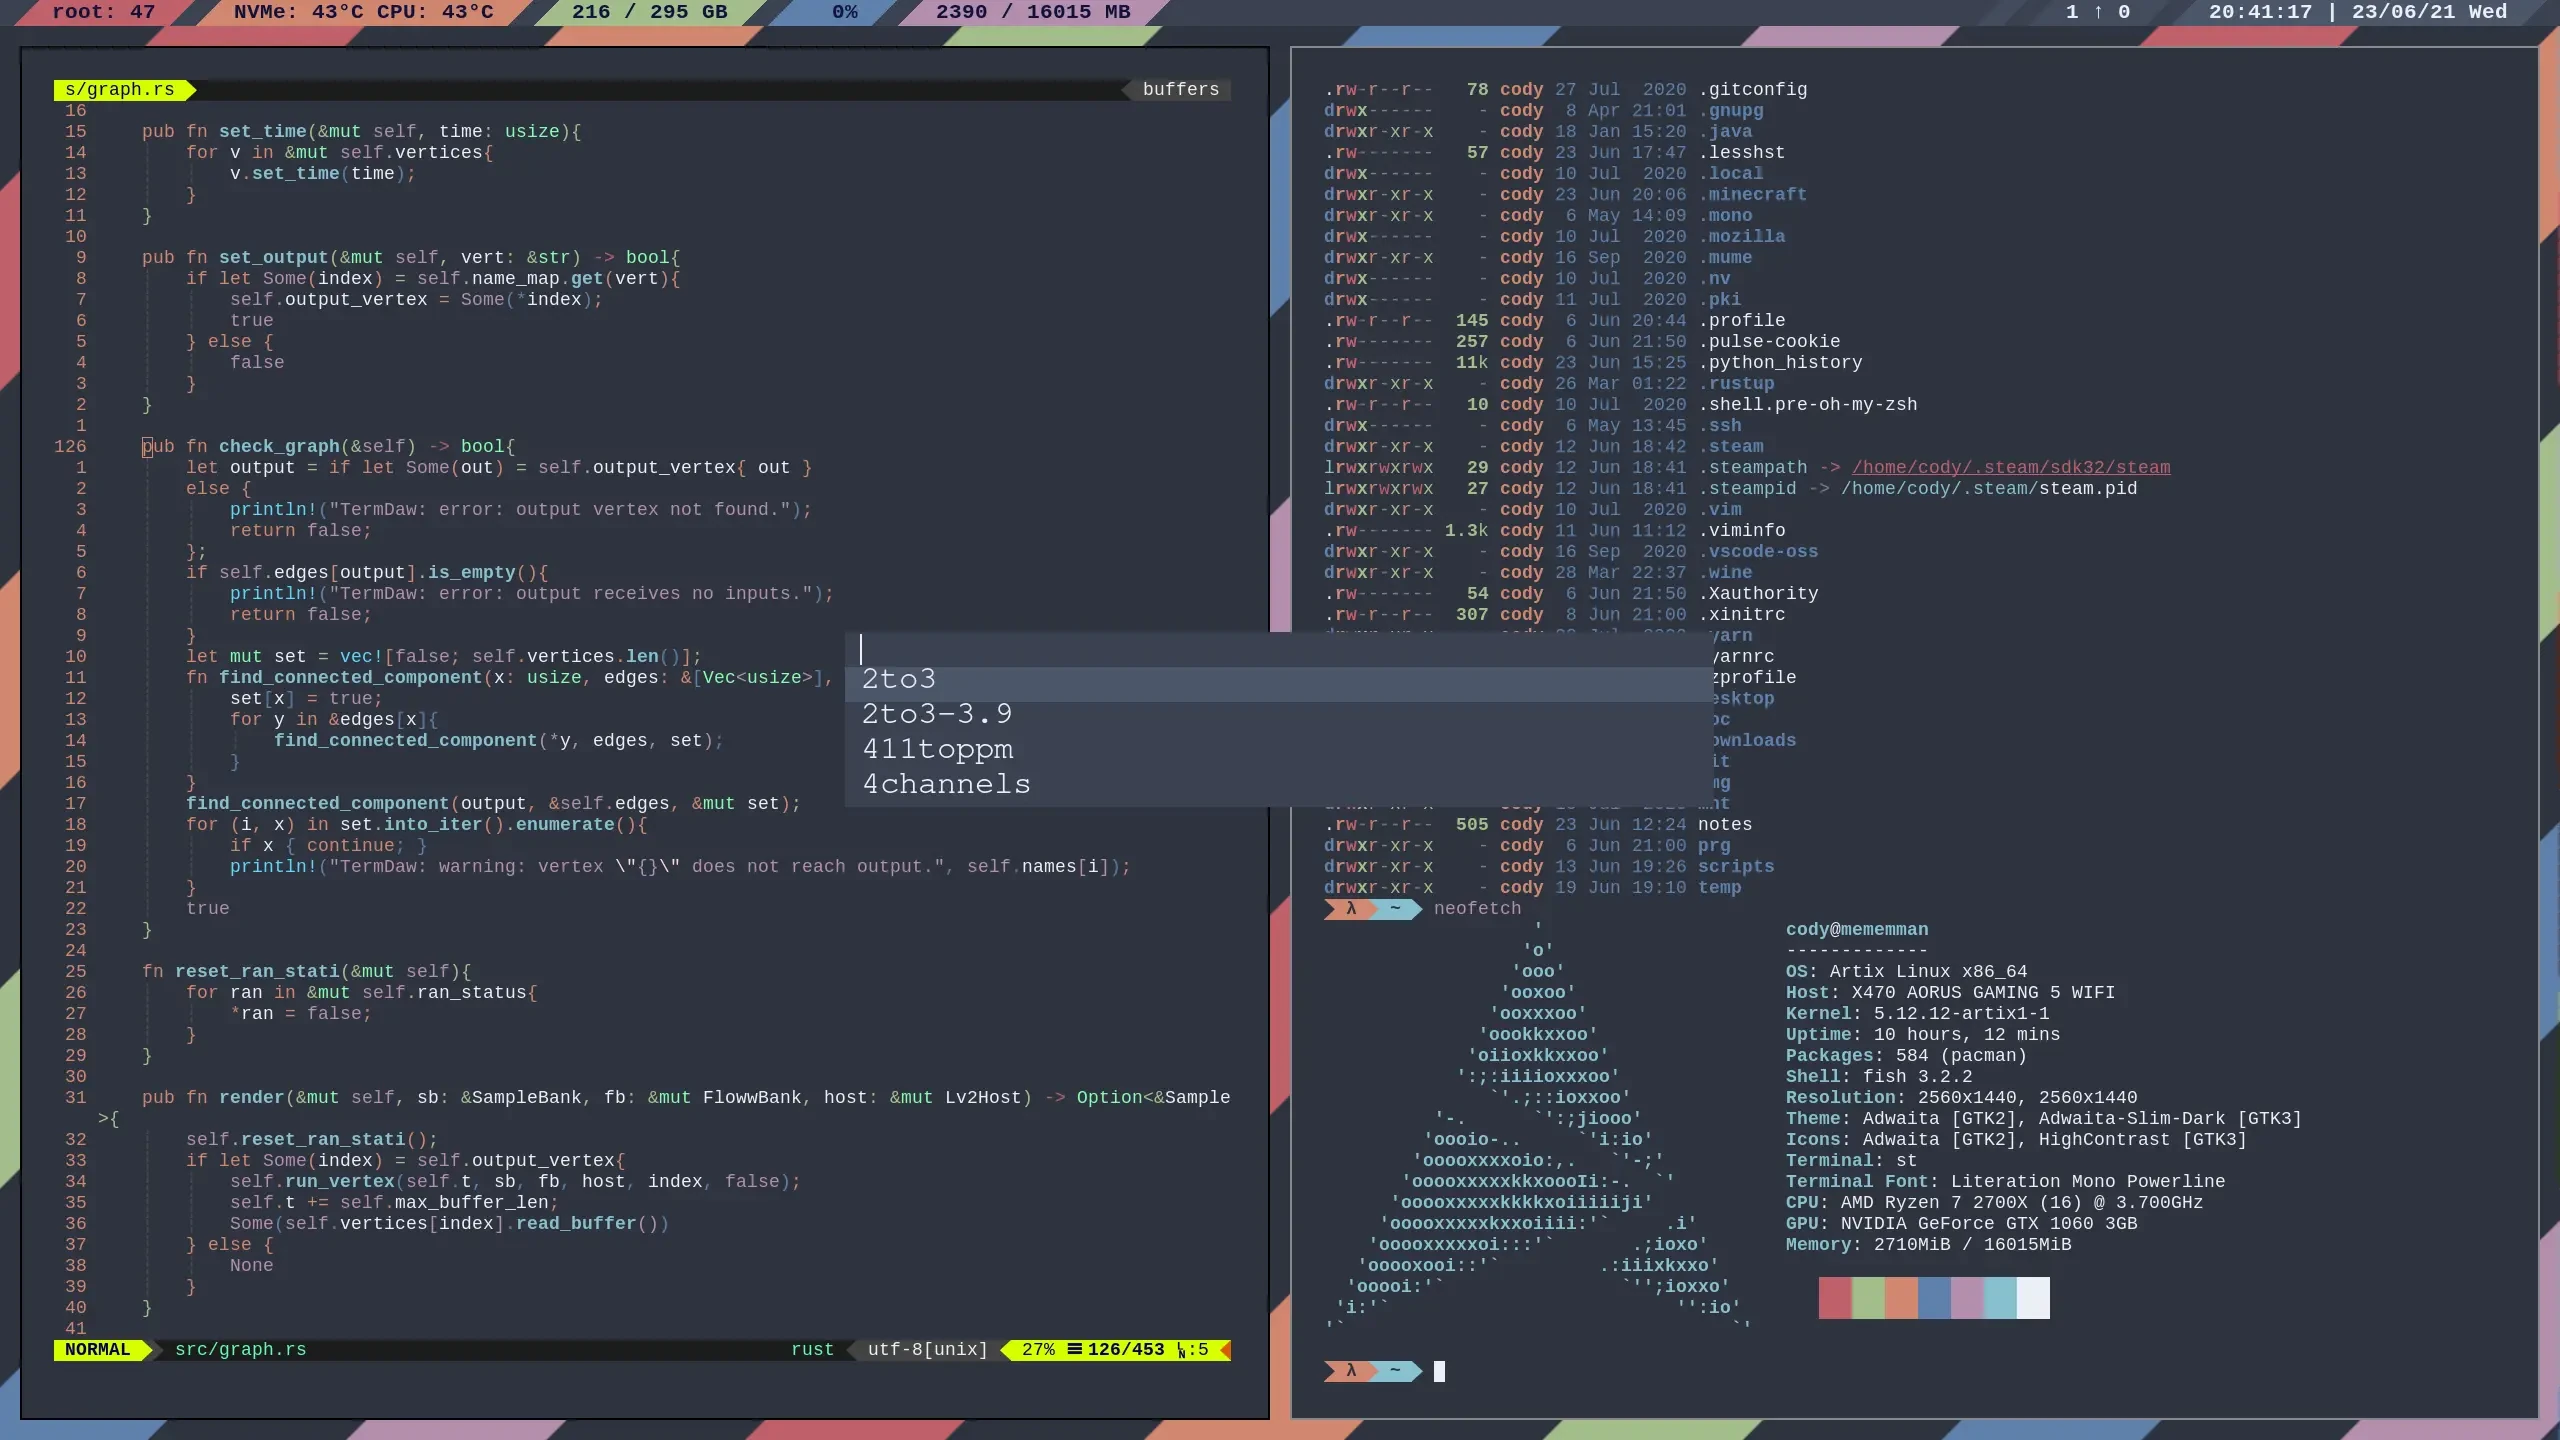This screenshot has width=2560, height=1440.
Task: Select 411toppm in the launcher list
Action: [937, 749]
